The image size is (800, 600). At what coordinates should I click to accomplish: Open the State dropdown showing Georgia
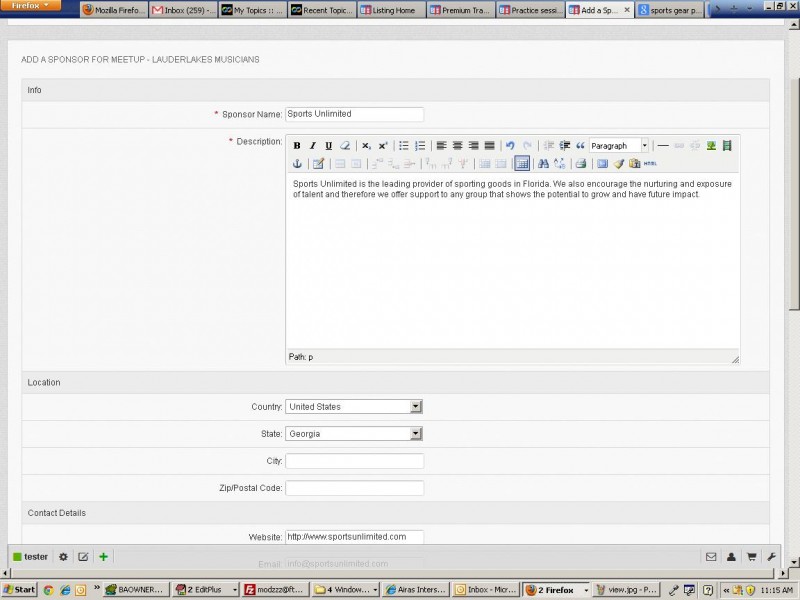point(354,434)
